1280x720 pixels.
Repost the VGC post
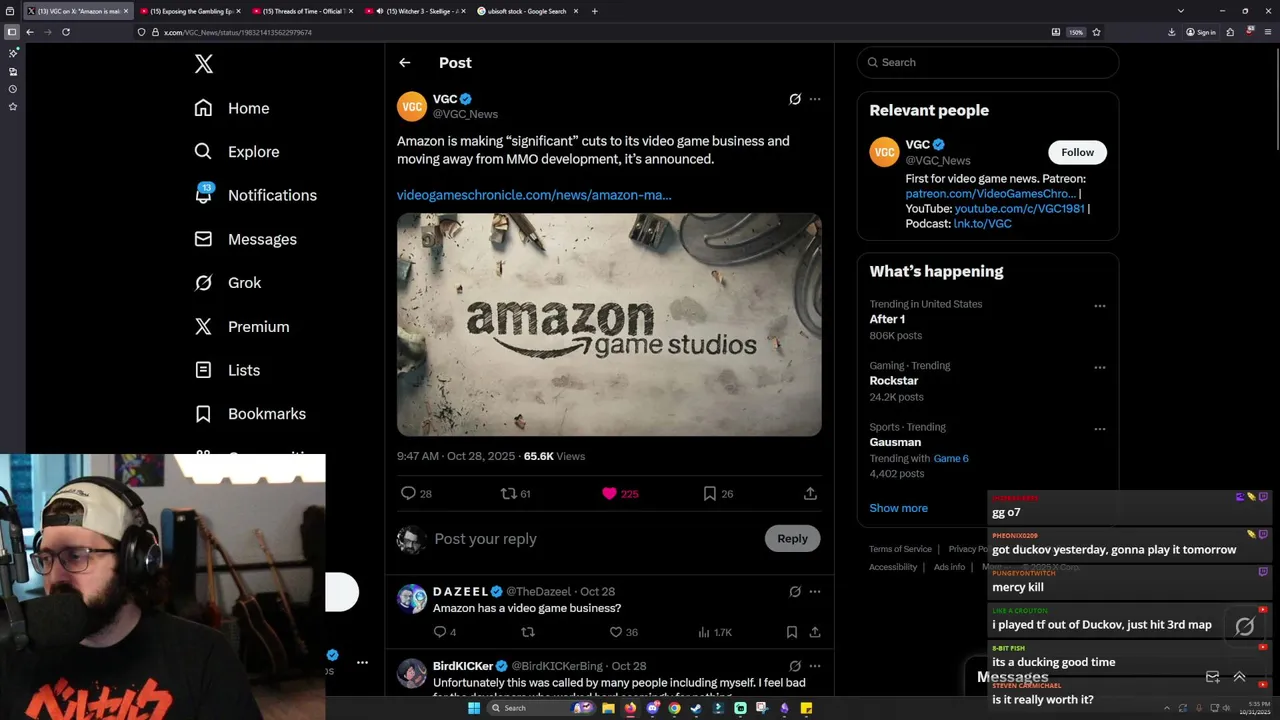(x=515, y=493)
